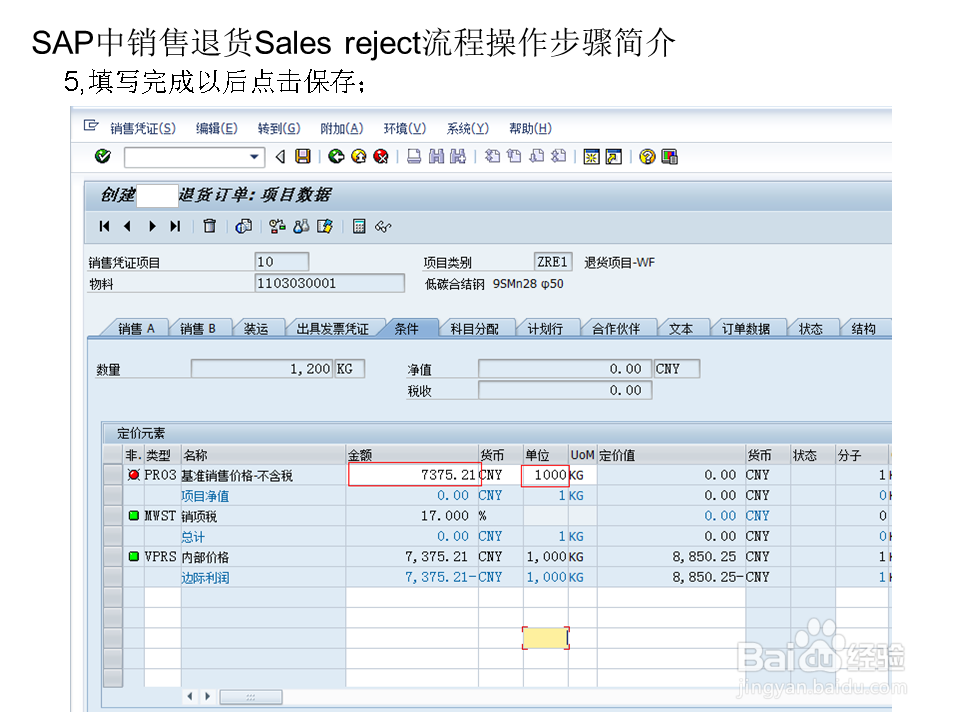Toggle row selector for MWST row

pos(113,516)
